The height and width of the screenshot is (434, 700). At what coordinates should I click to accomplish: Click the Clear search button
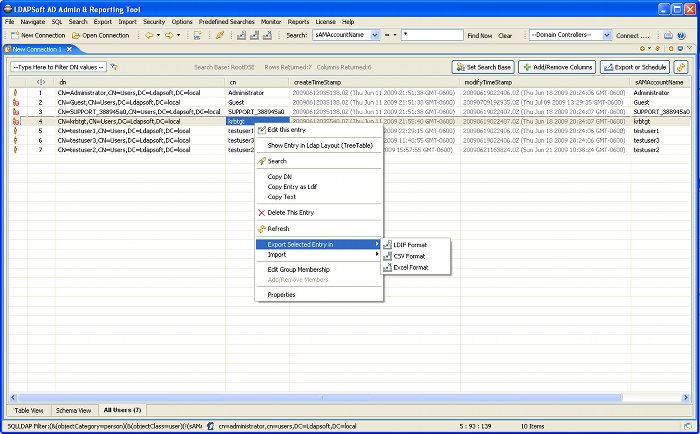point(506,35)
